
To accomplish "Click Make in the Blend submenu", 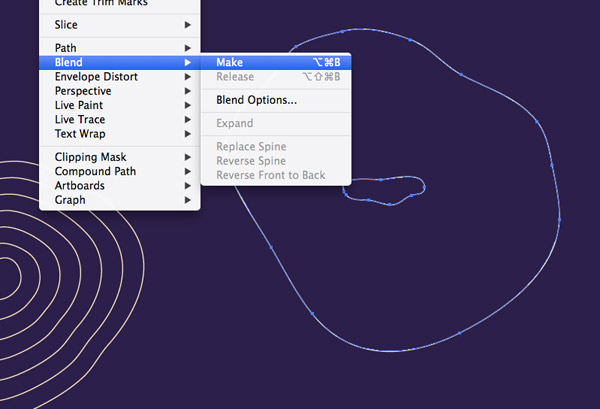I will coord(230,63).
